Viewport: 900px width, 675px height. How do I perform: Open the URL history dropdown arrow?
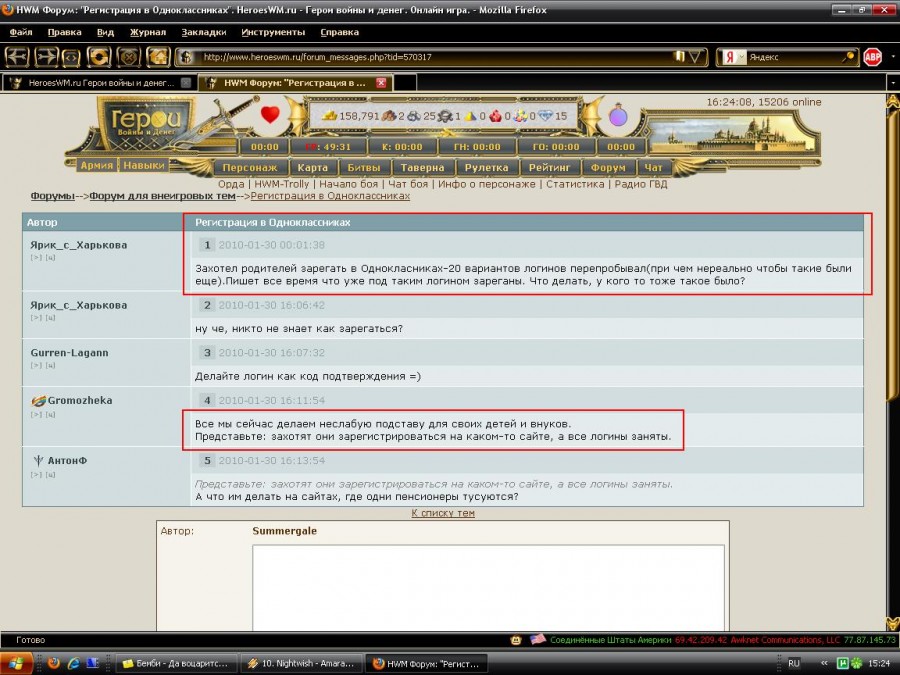coord(695,57)
